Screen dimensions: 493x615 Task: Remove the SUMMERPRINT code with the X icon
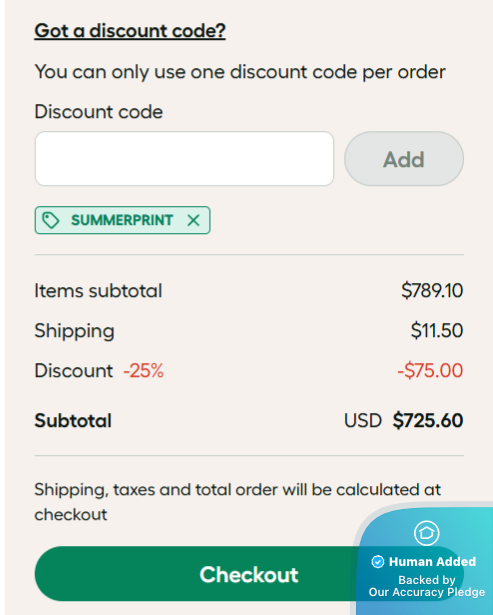193,220
